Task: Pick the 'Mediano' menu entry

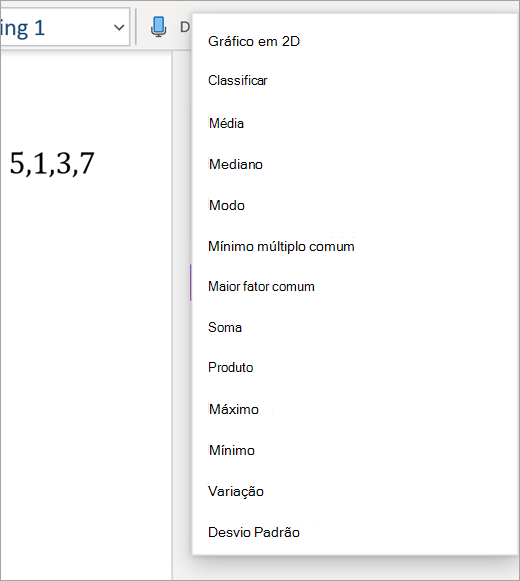Action: click(x=236, y=164)
